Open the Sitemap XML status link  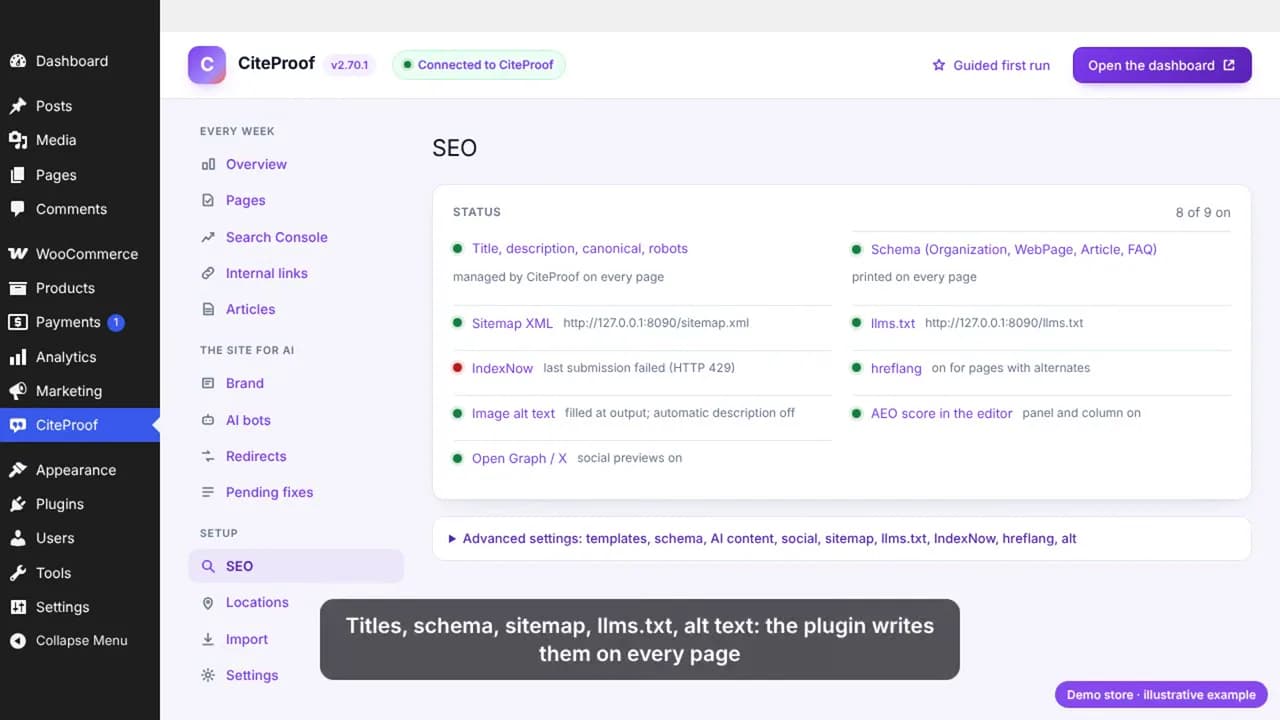click(512, 323)
